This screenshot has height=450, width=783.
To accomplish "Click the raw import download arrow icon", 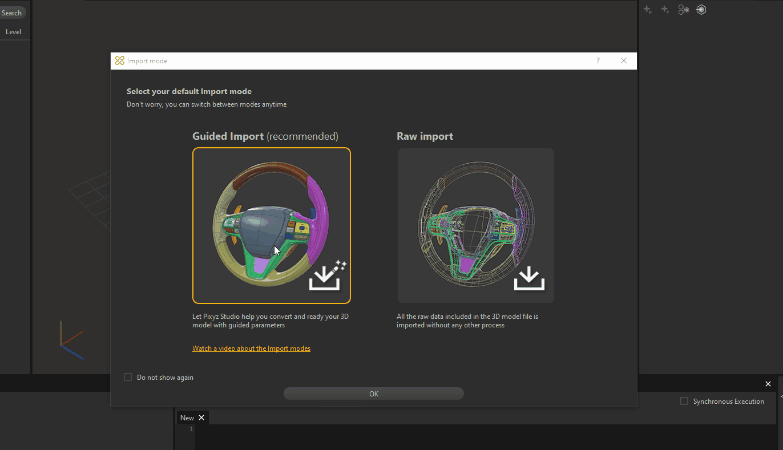I will (x=528, y=278).
